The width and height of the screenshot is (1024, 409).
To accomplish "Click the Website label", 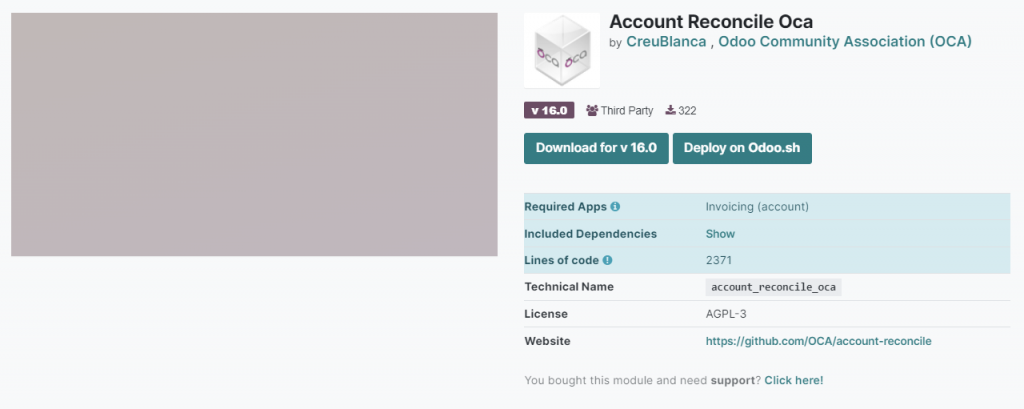I will 548,341.
